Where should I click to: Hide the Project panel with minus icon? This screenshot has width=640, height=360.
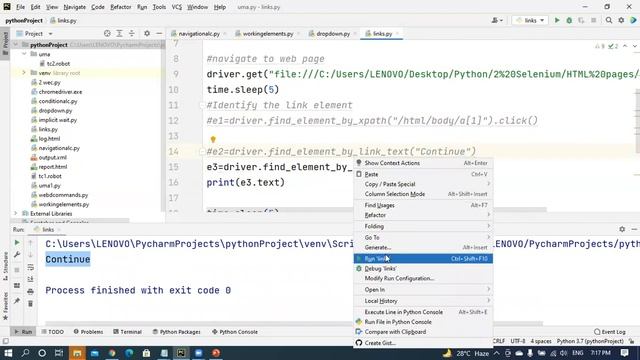click(x=159, y=33)
